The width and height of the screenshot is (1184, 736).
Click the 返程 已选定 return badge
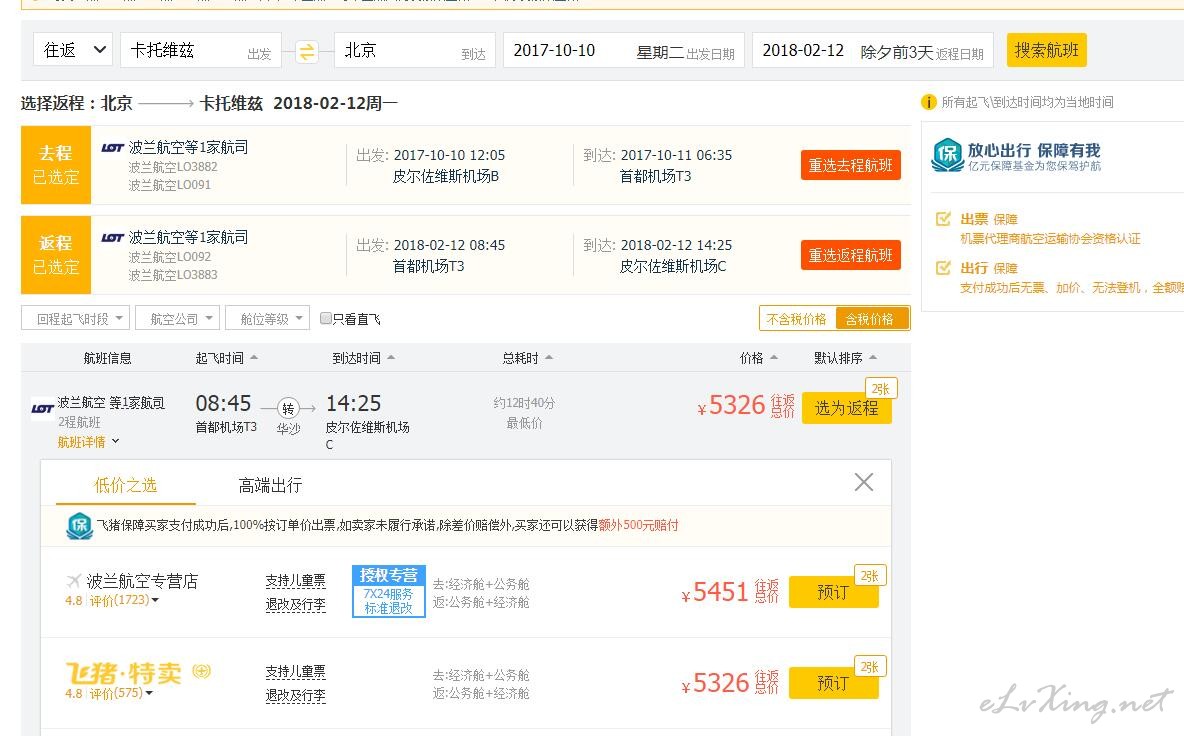(x=56, y=255)
